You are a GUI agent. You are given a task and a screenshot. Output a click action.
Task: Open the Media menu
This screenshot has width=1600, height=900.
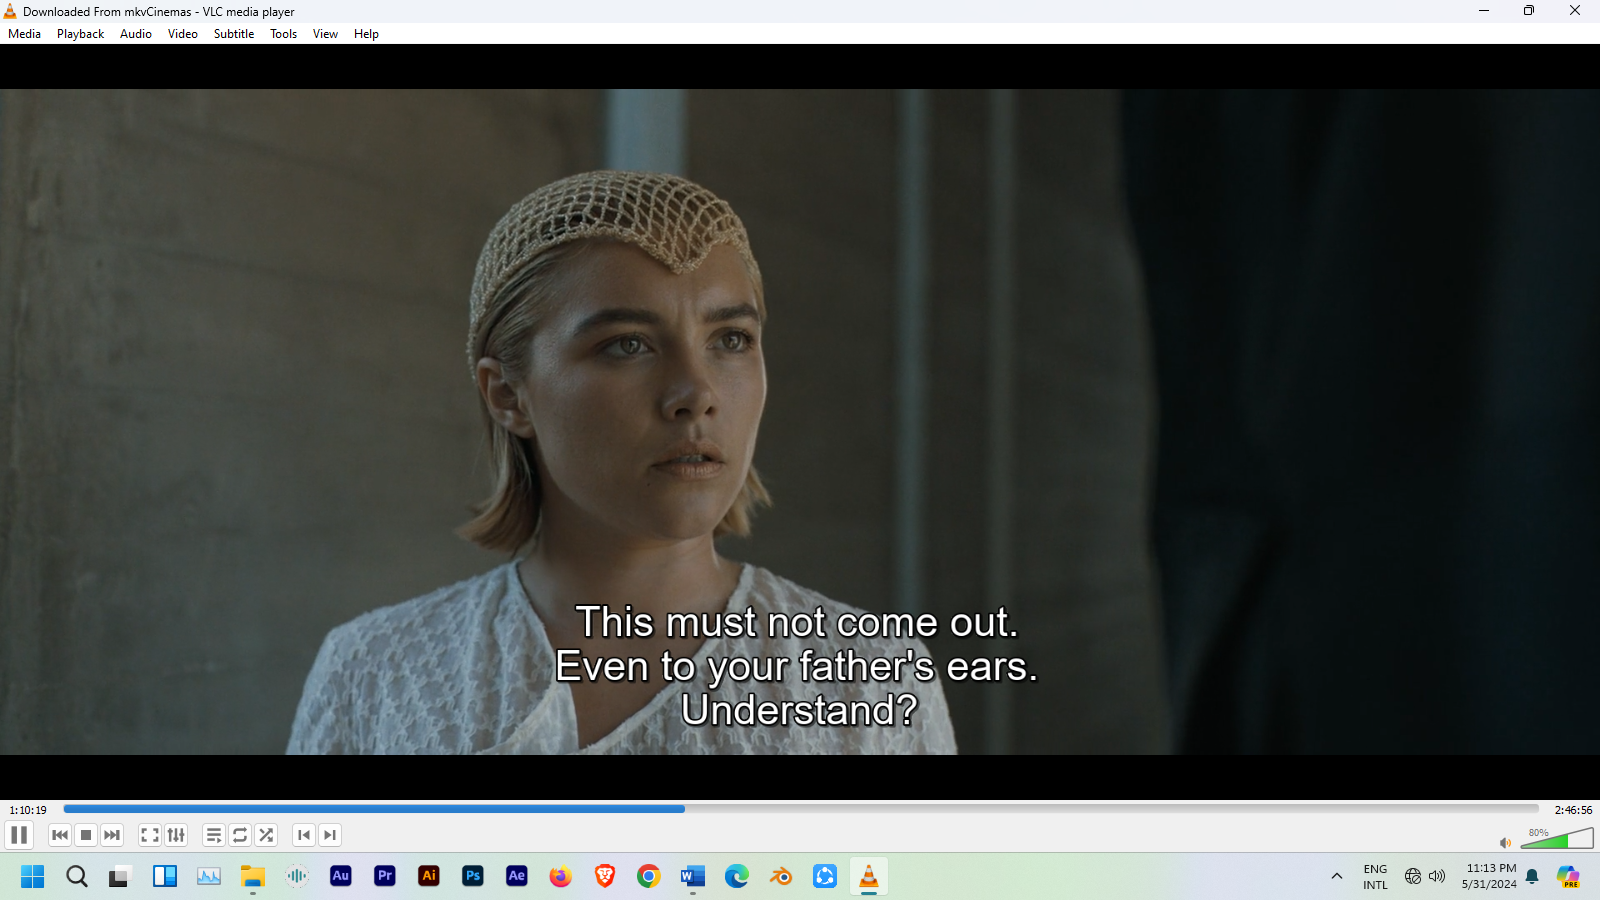[x=24, y=34]
